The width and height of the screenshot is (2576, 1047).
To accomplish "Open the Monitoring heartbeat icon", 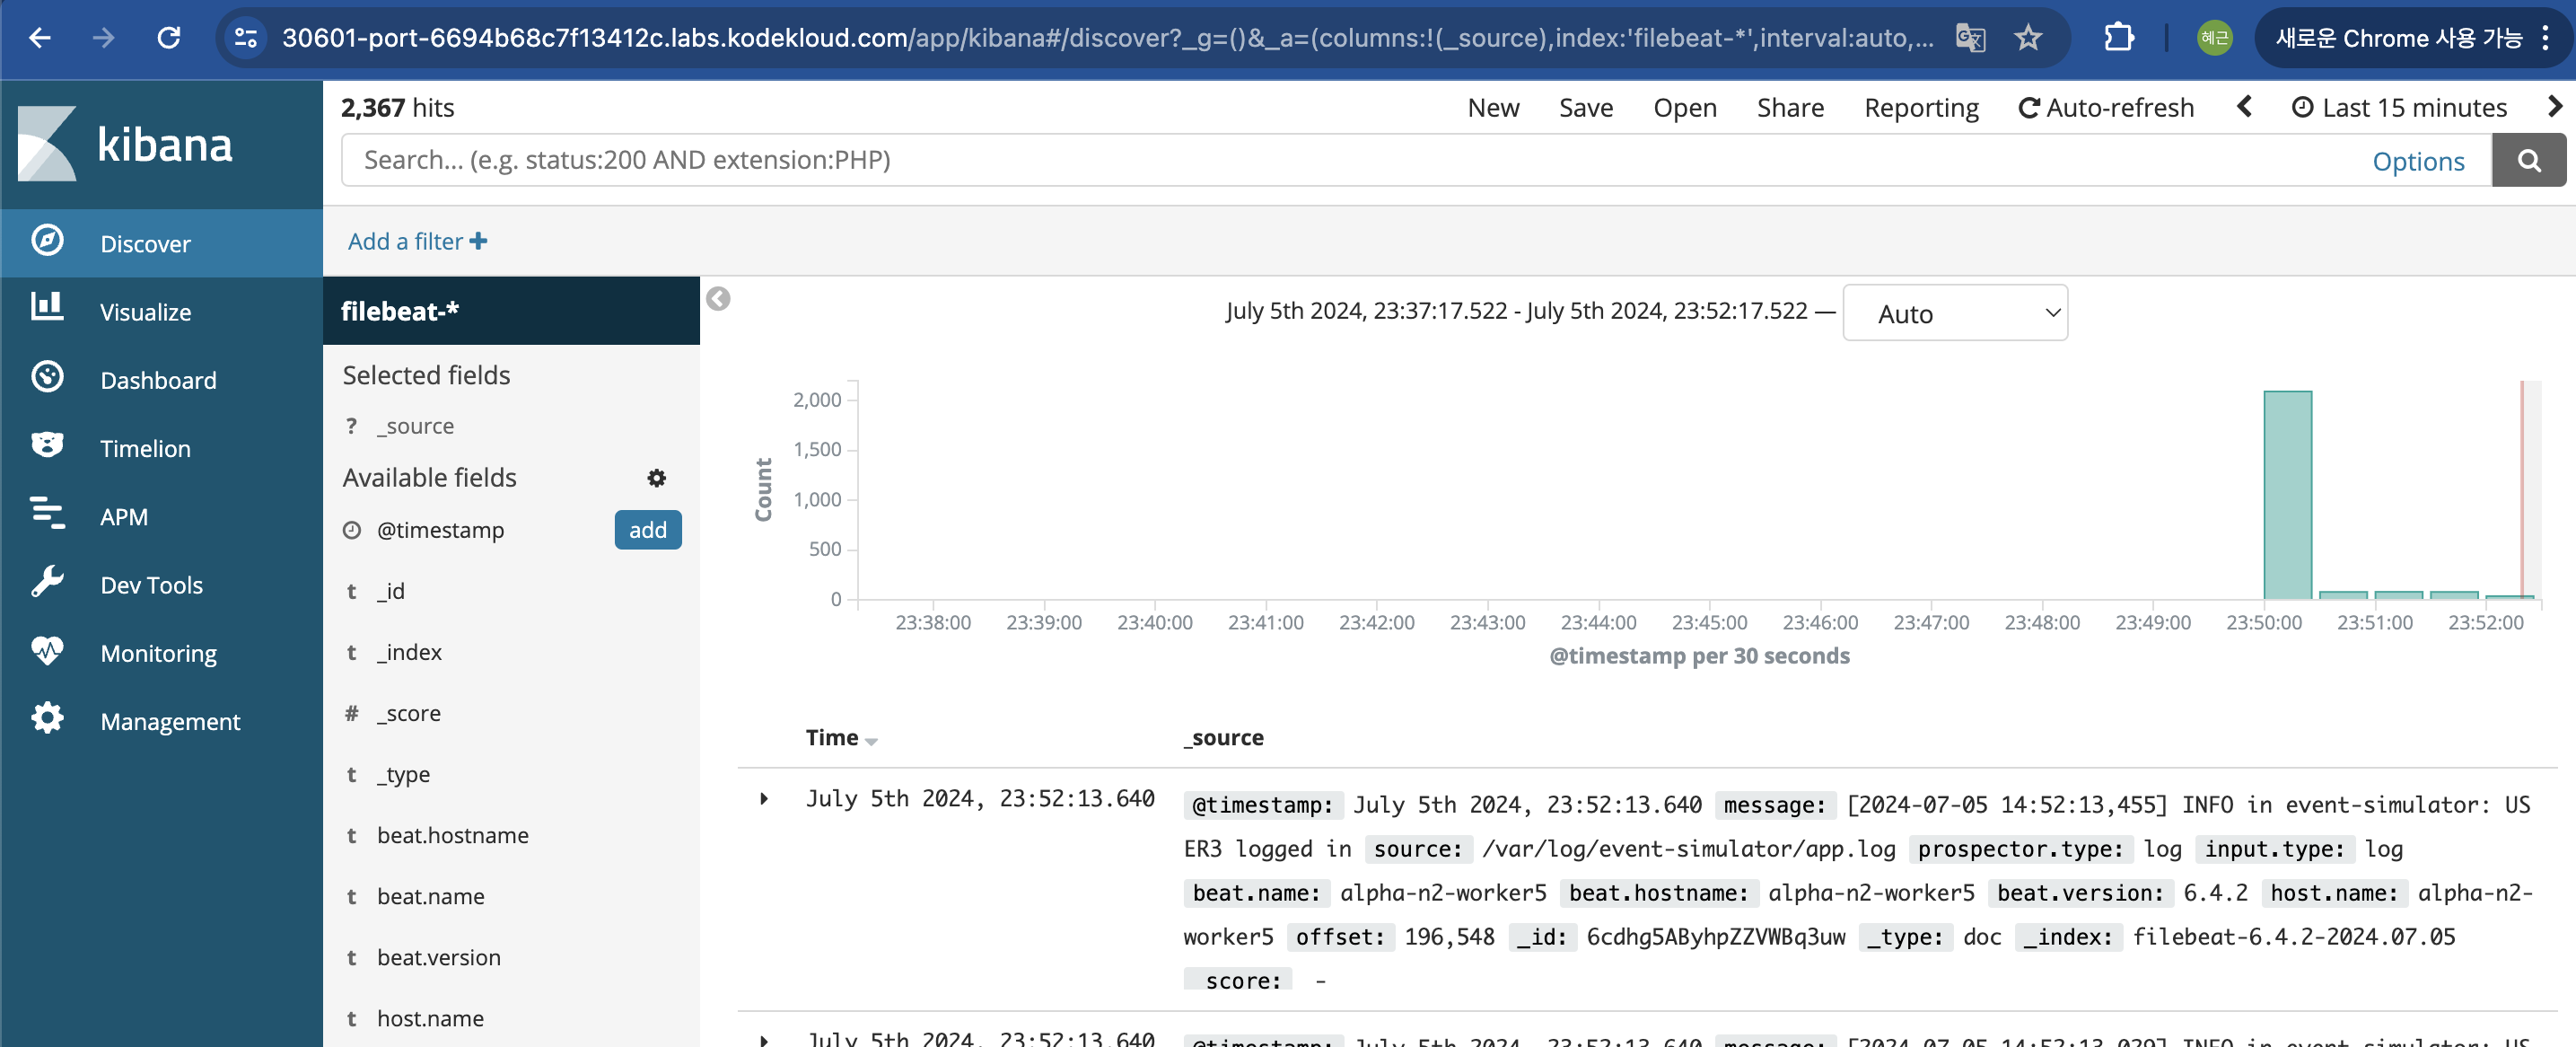I will (x=47, y=651).
